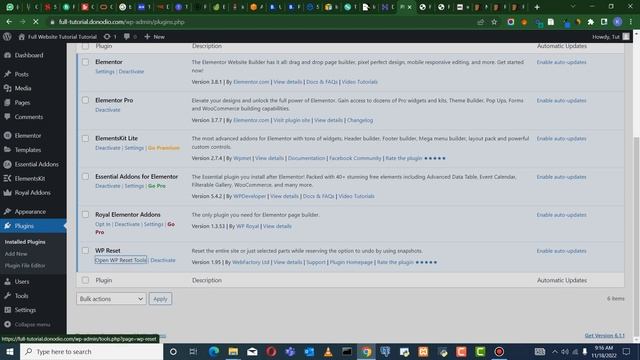Open Appearance sidebar menu

pos(30,211)
